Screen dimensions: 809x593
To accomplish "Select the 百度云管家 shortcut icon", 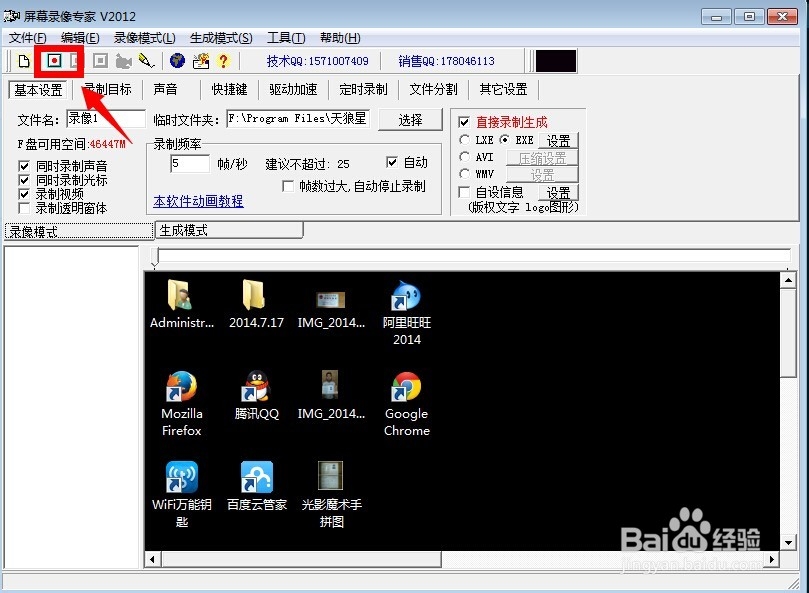I will [256, 477].
